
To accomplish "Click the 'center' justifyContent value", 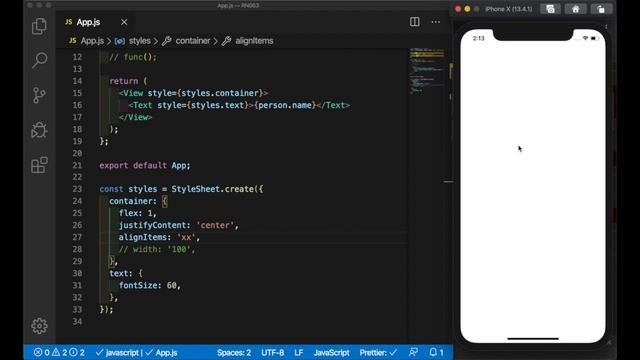I will pos(215,225).
